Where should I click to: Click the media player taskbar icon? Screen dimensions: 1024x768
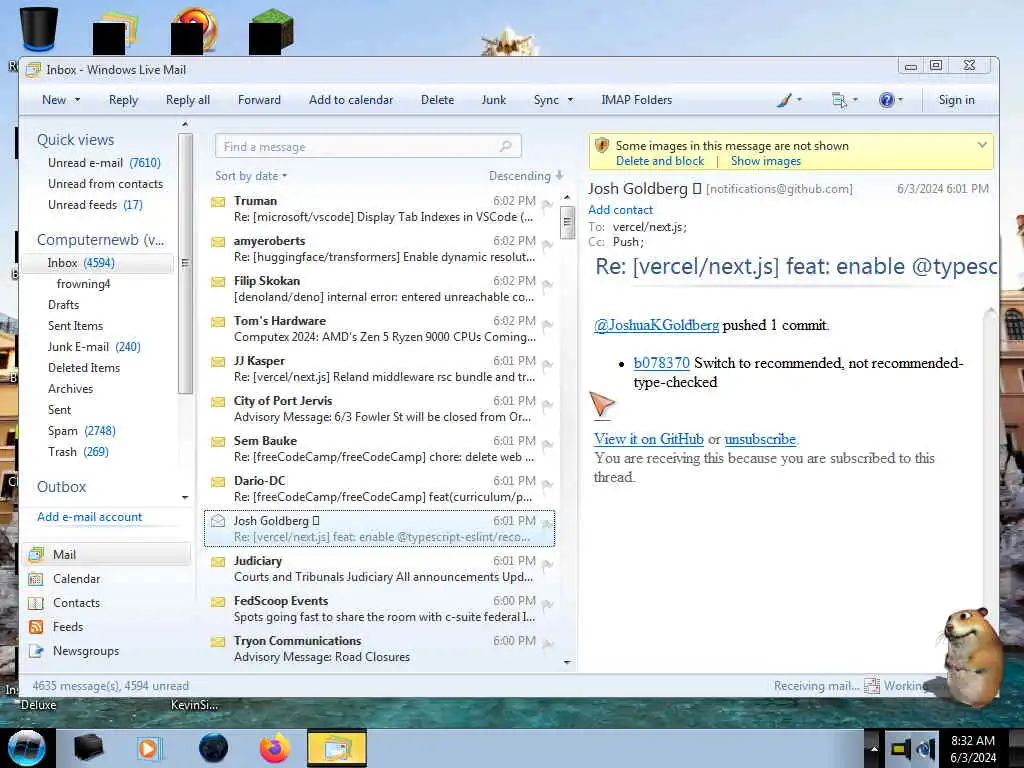point(149,748)
